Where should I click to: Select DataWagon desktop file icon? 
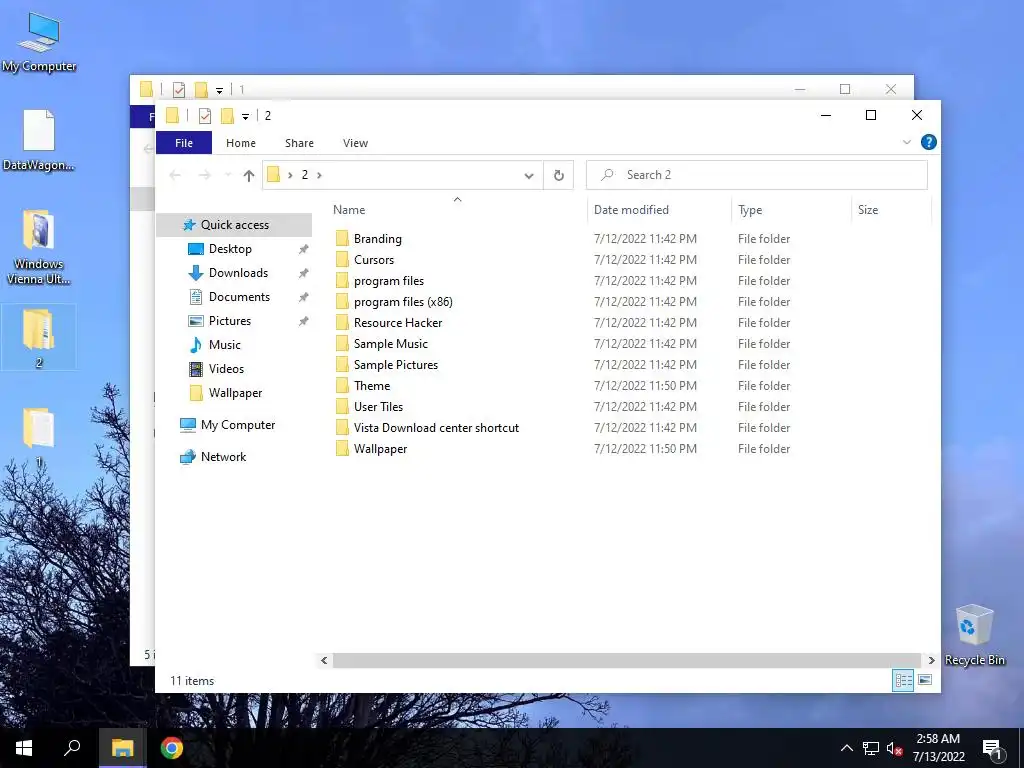39,140
